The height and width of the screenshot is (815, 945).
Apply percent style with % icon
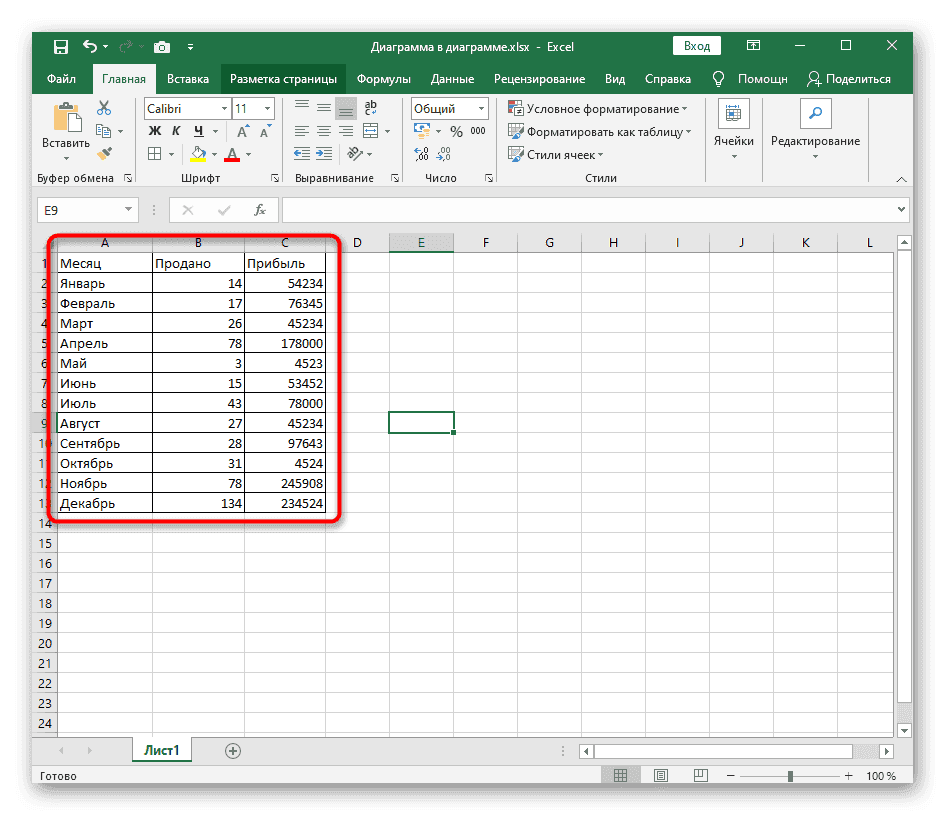point(456,131)
